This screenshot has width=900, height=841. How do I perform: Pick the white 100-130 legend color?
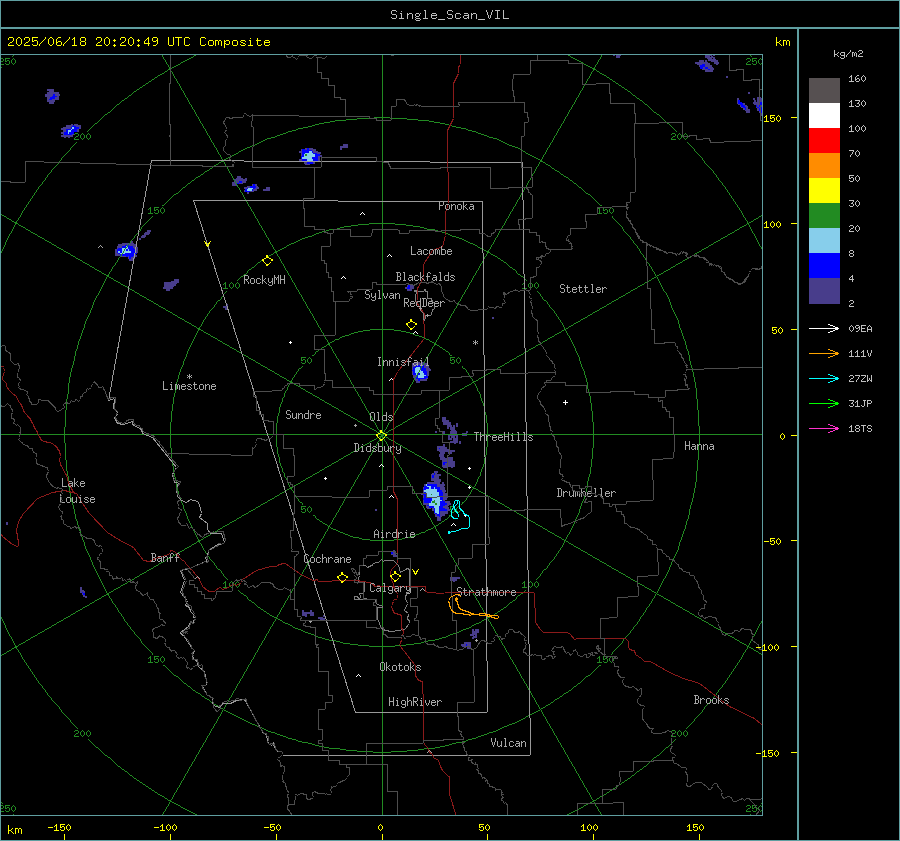(x=824, y=115)
